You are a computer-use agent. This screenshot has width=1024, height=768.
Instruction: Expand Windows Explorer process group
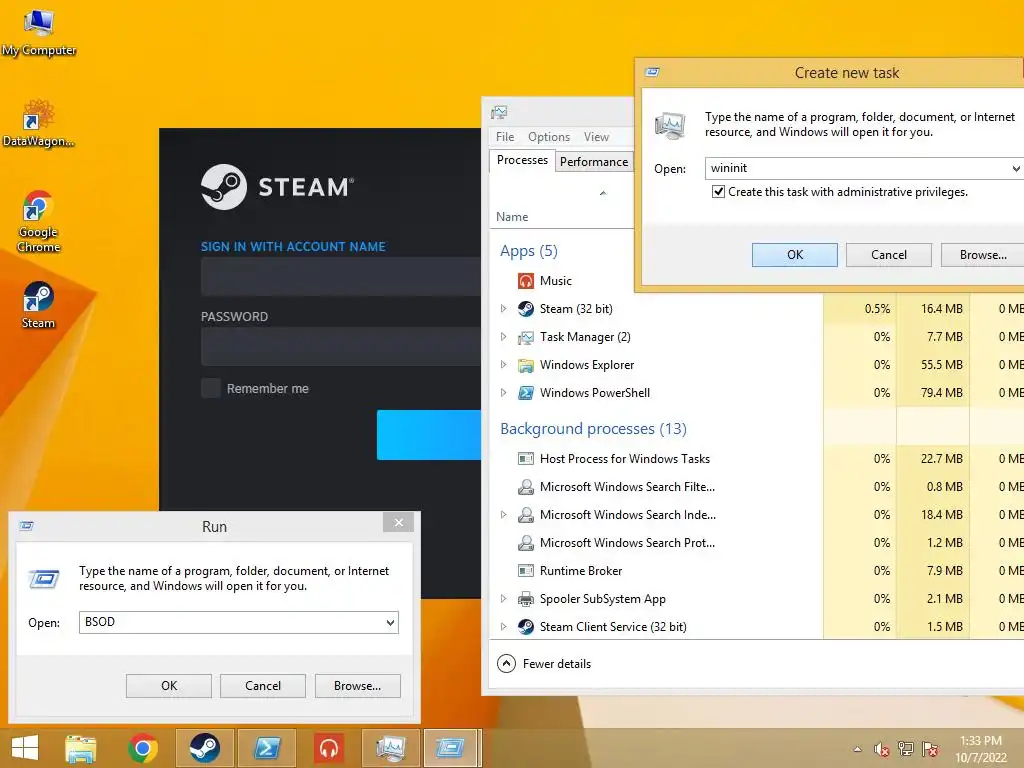click(503, 364)
